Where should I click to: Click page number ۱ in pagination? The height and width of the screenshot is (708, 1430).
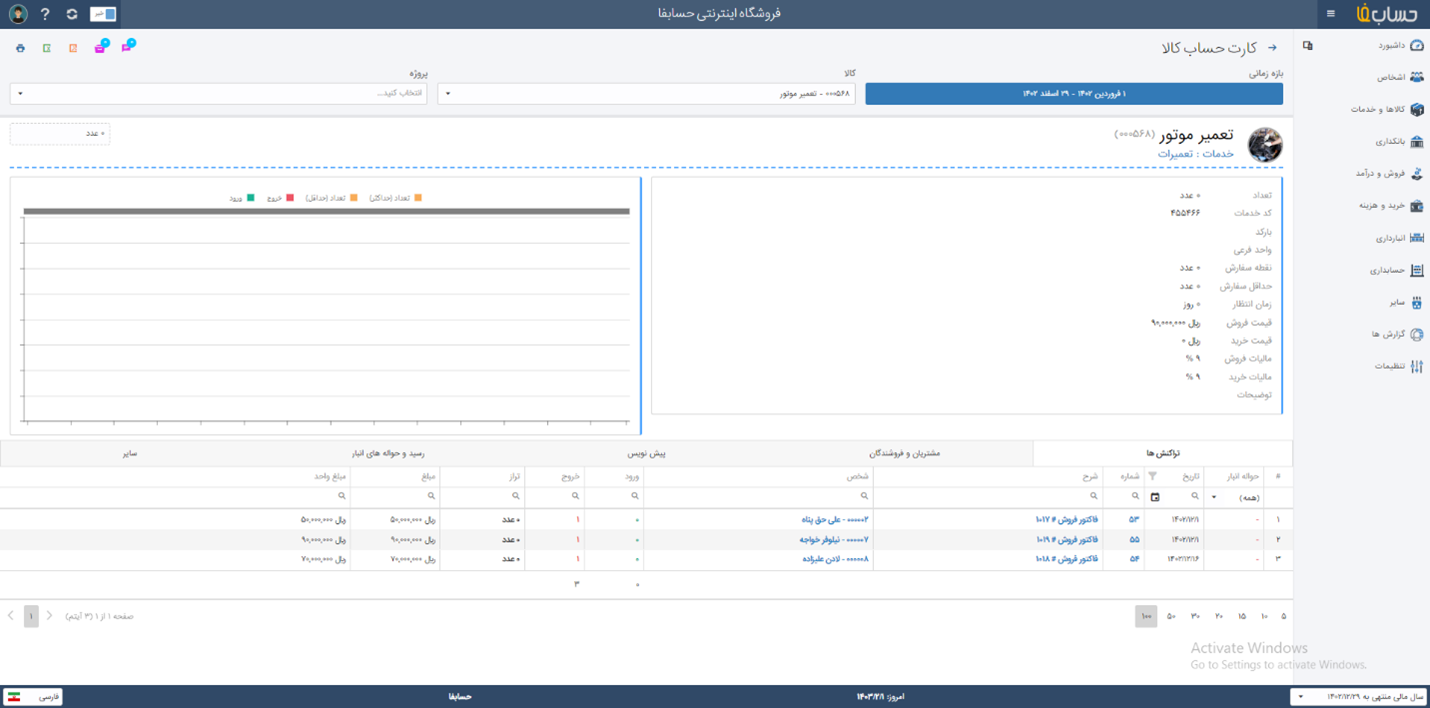pyautogui.click(x=31, y=616)
